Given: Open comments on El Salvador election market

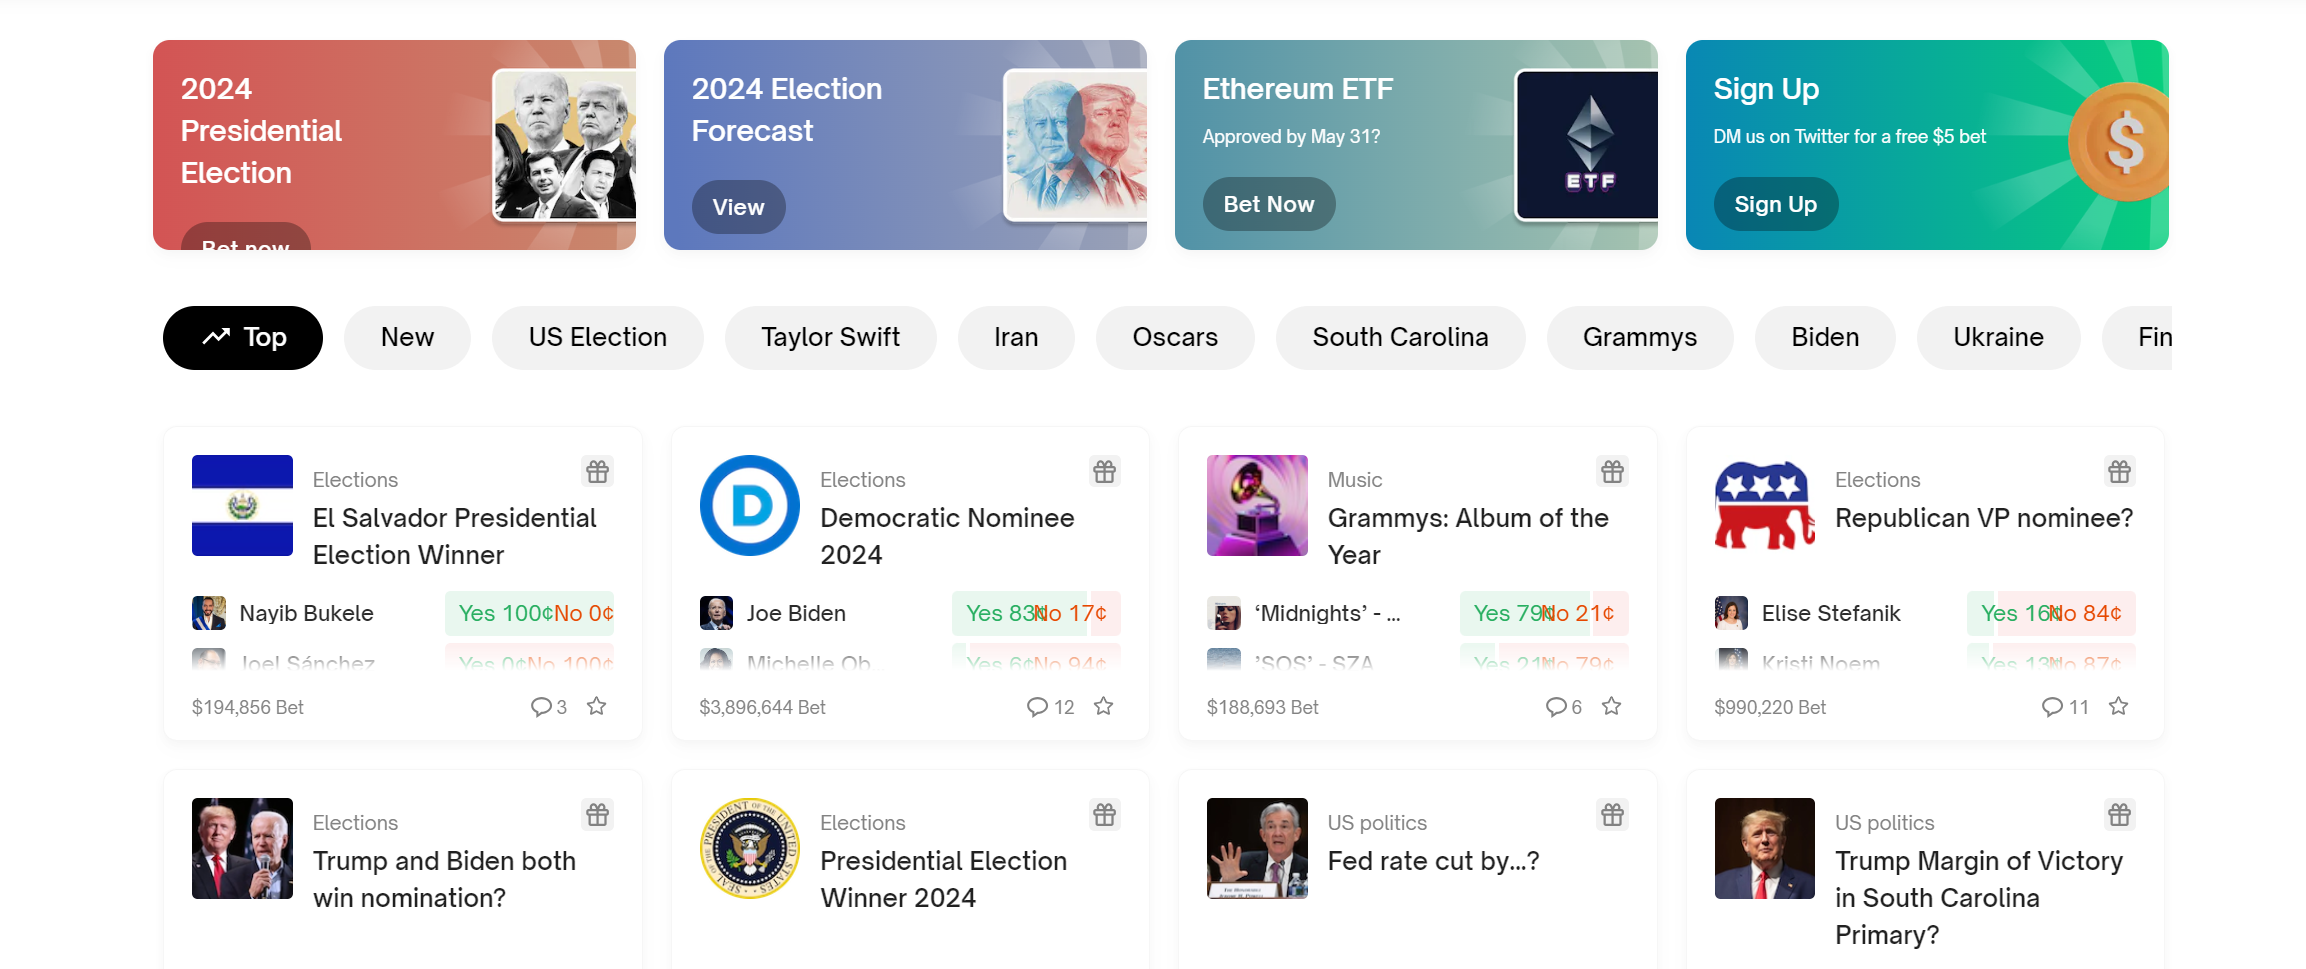Looking at the screenshot, I should (548, 707).
